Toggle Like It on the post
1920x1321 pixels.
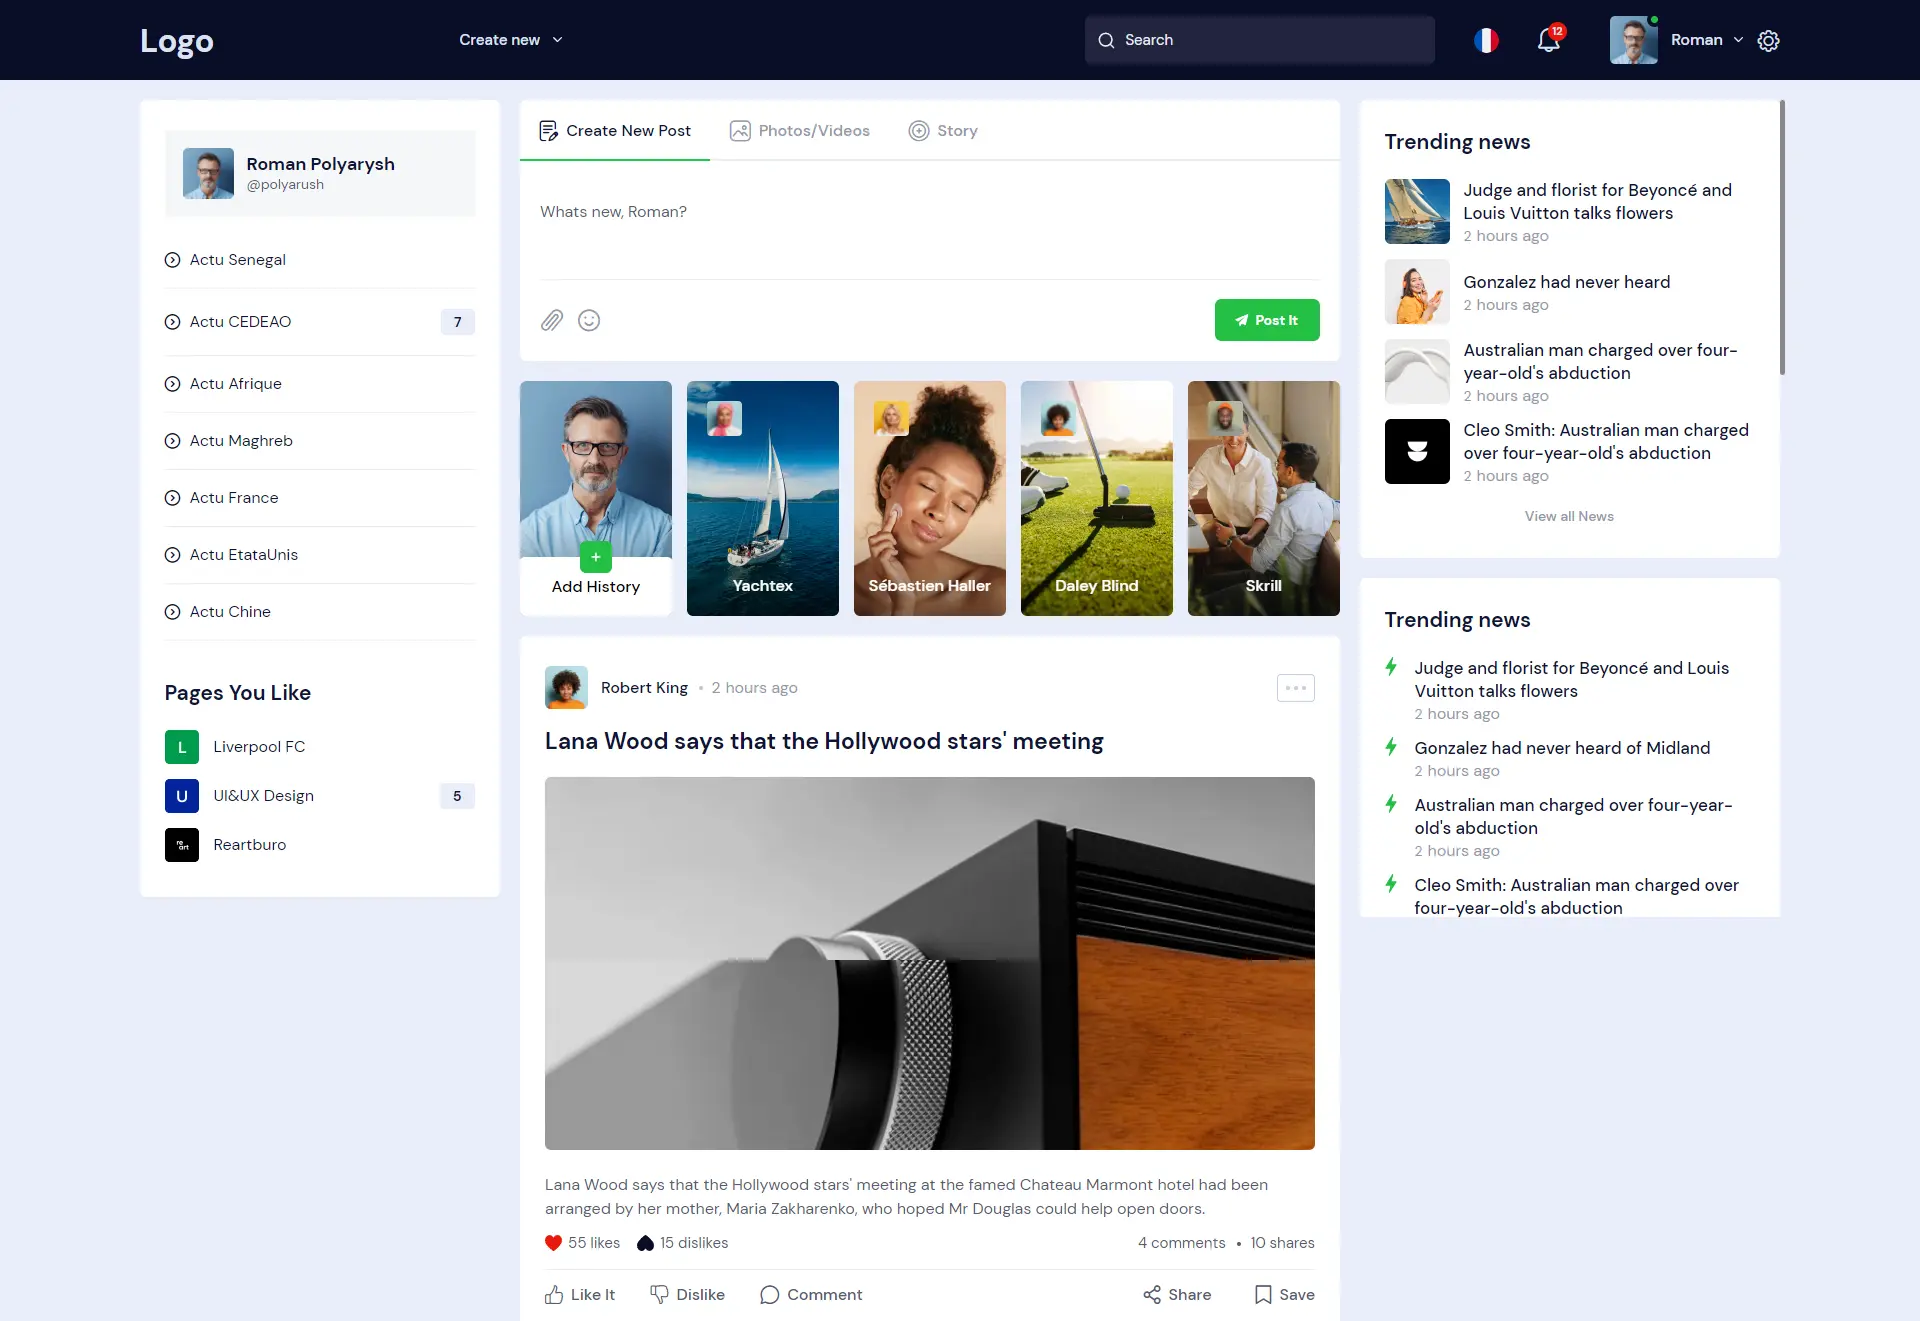[580, 1294]
